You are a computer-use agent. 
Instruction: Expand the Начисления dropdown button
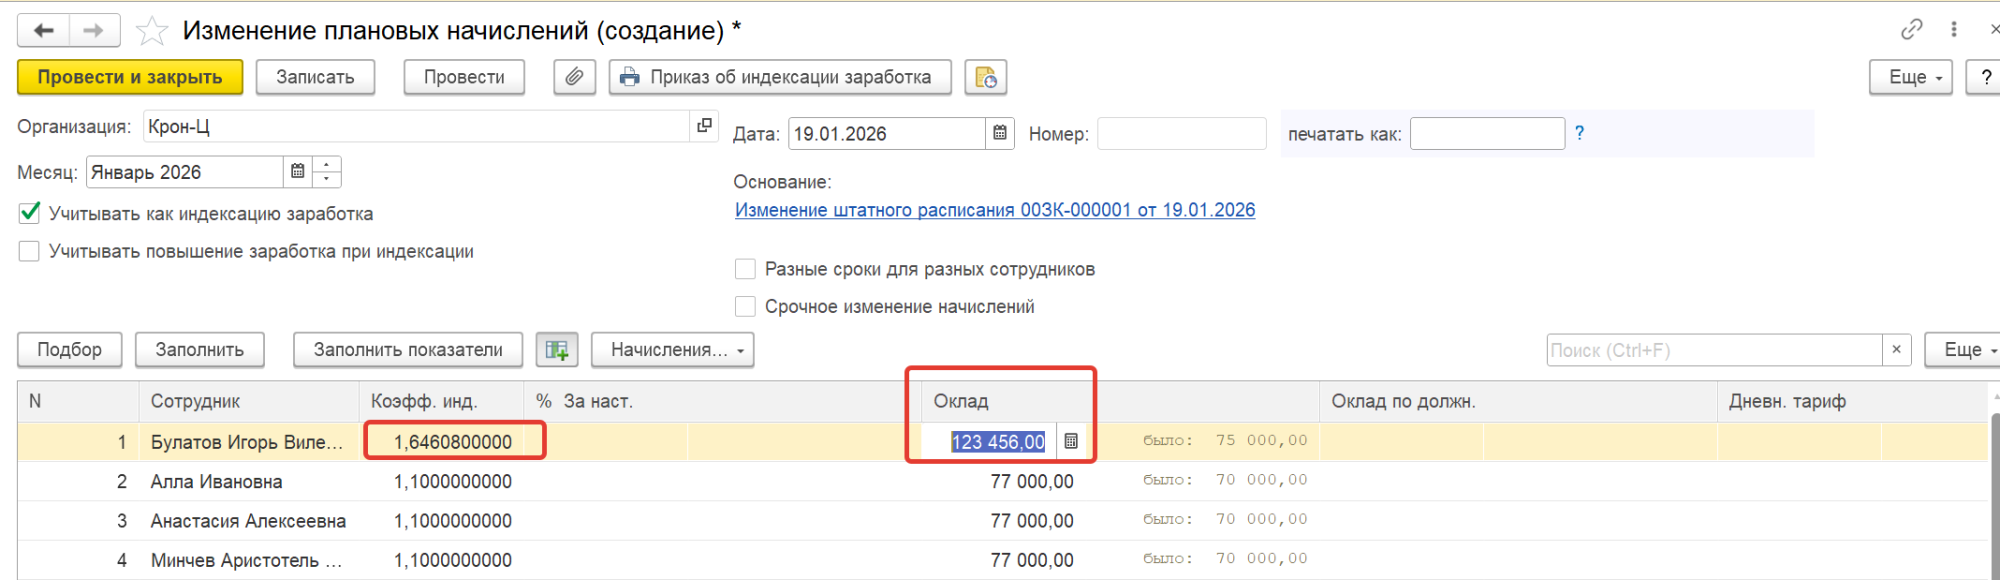coord(672,350)
